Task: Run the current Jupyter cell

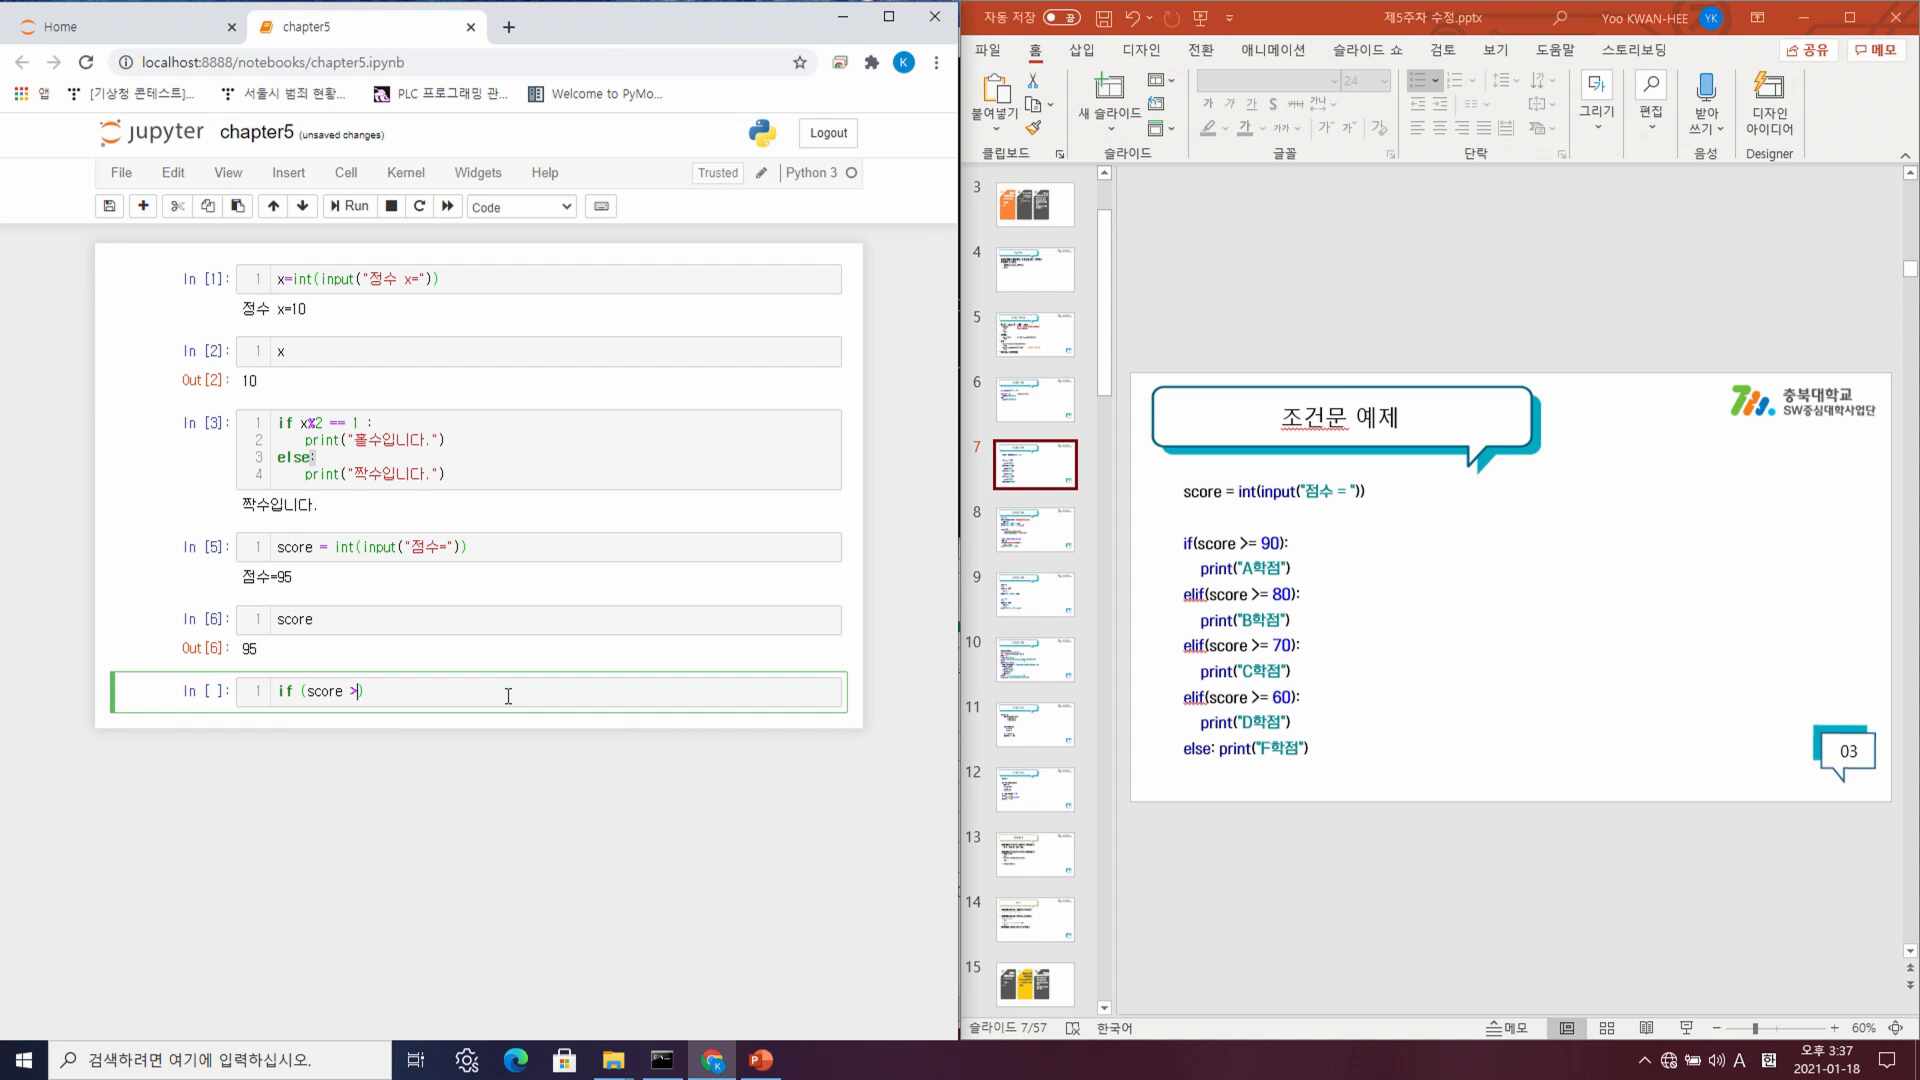Action: (x=349, y=206)
